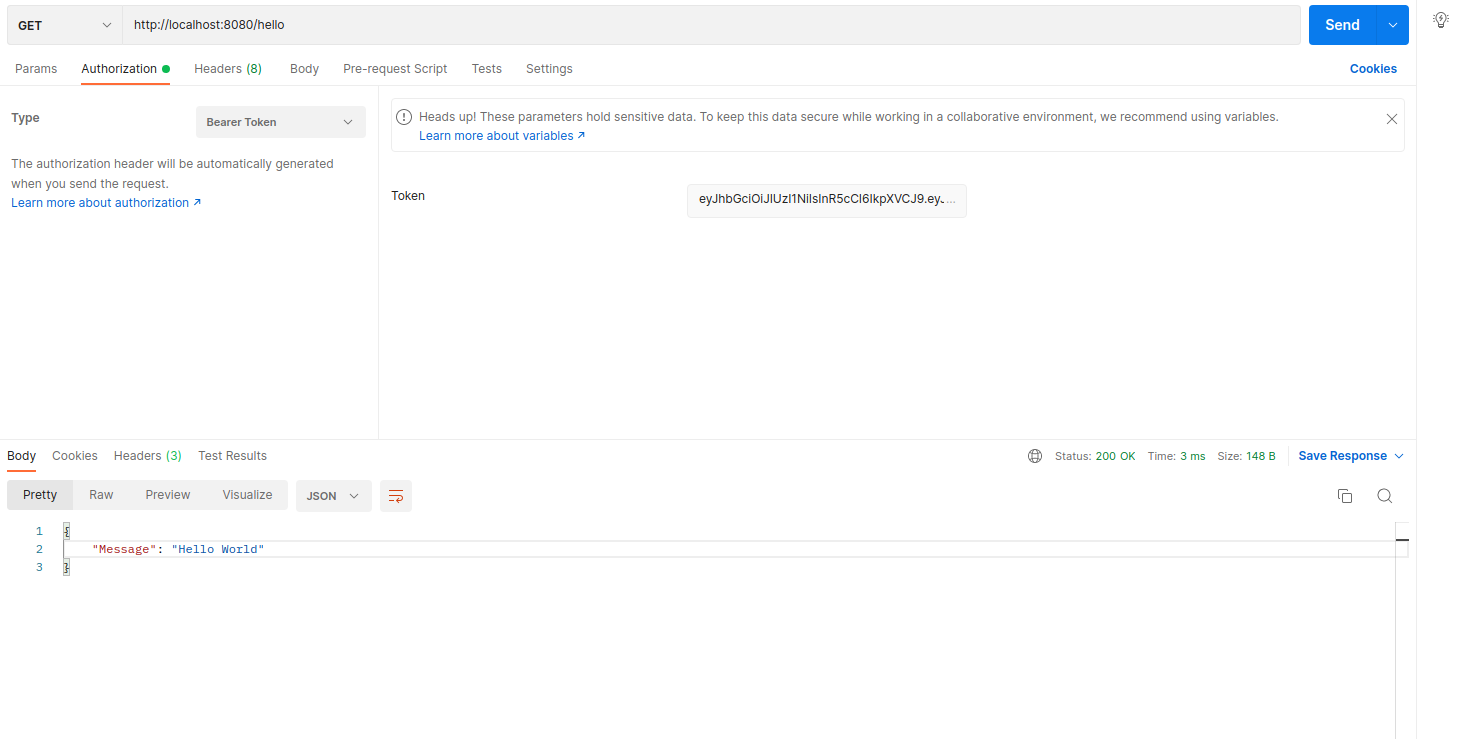
Task: Select the Pretty response view
Action: coord(39,494)
